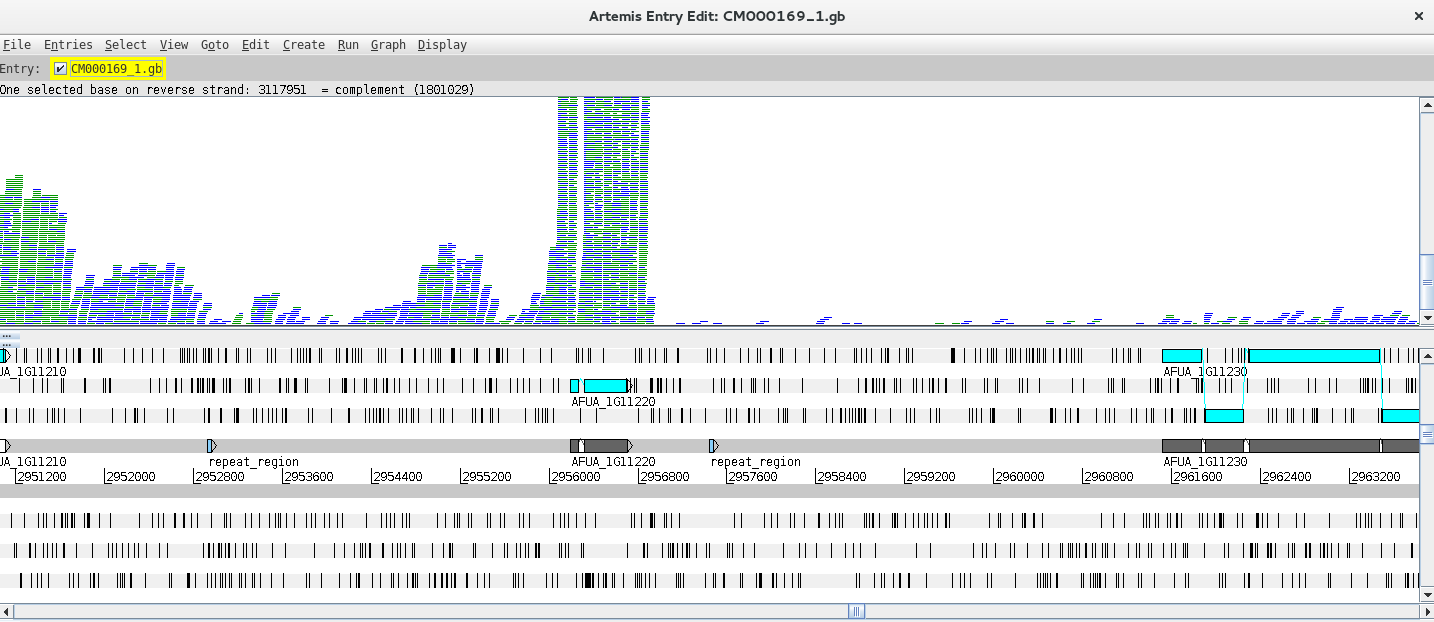Screen dimensions: 1434x622
Task: Open the Graph menu
Action: tap(388, 45)
